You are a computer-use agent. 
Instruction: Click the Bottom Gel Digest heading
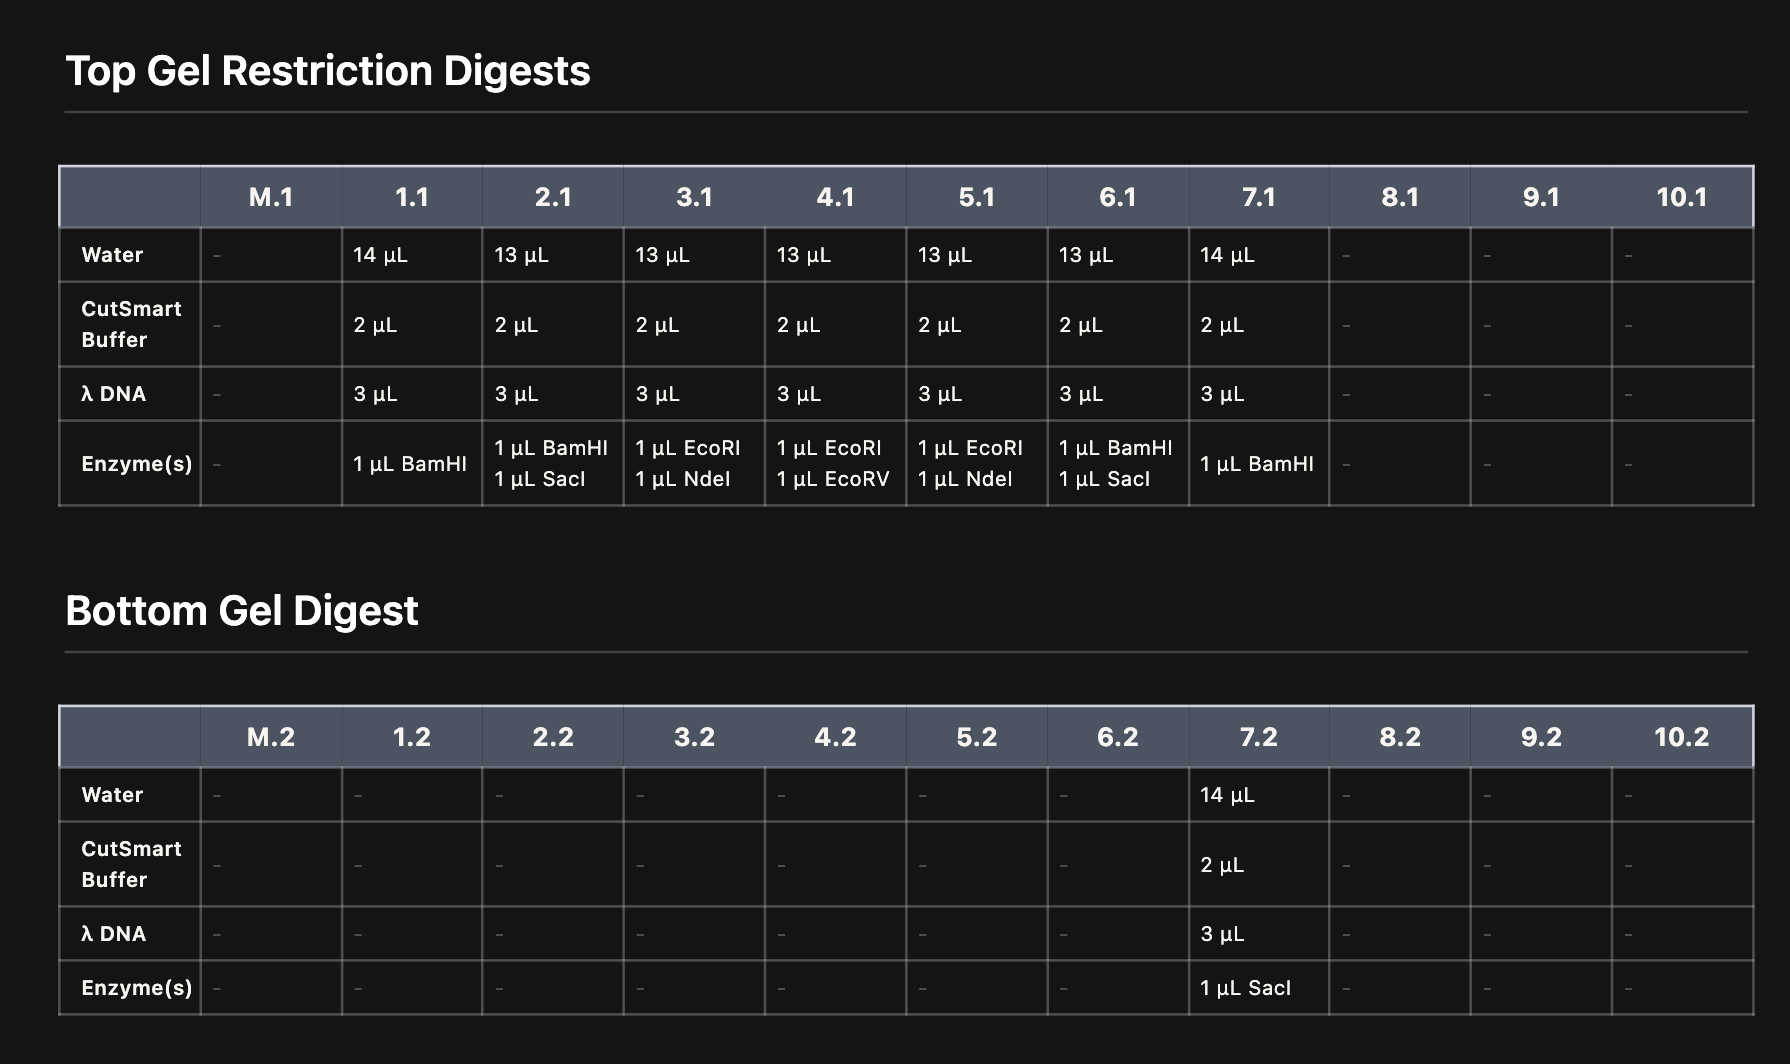242,611
